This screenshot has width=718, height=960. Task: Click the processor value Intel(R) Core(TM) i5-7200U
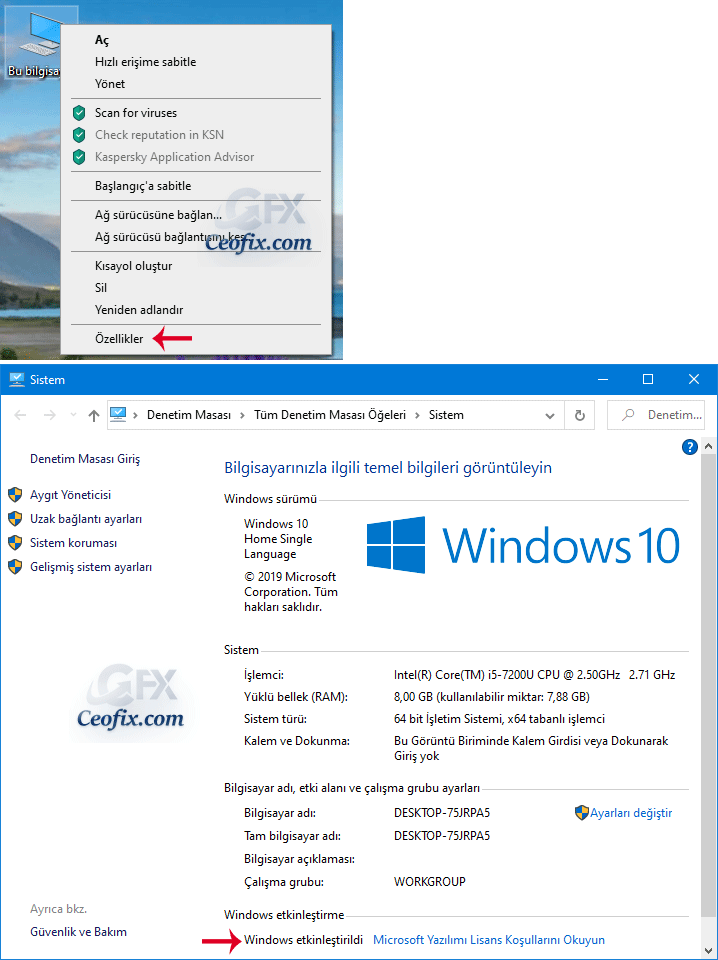[x=534, y=675]
